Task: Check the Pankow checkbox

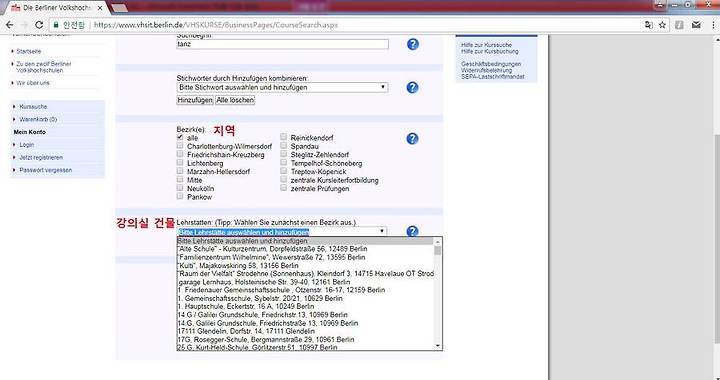Action: pyautogui.click(x=180, y=196)
